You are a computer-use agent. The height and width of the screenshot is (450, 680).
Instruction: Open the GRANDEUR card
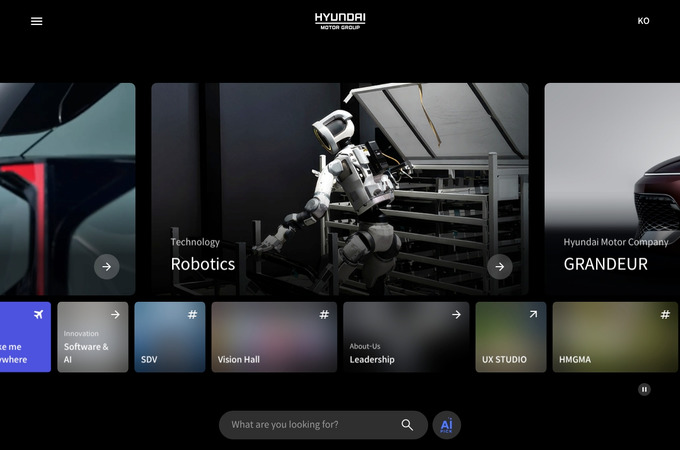tap(612, 189)
